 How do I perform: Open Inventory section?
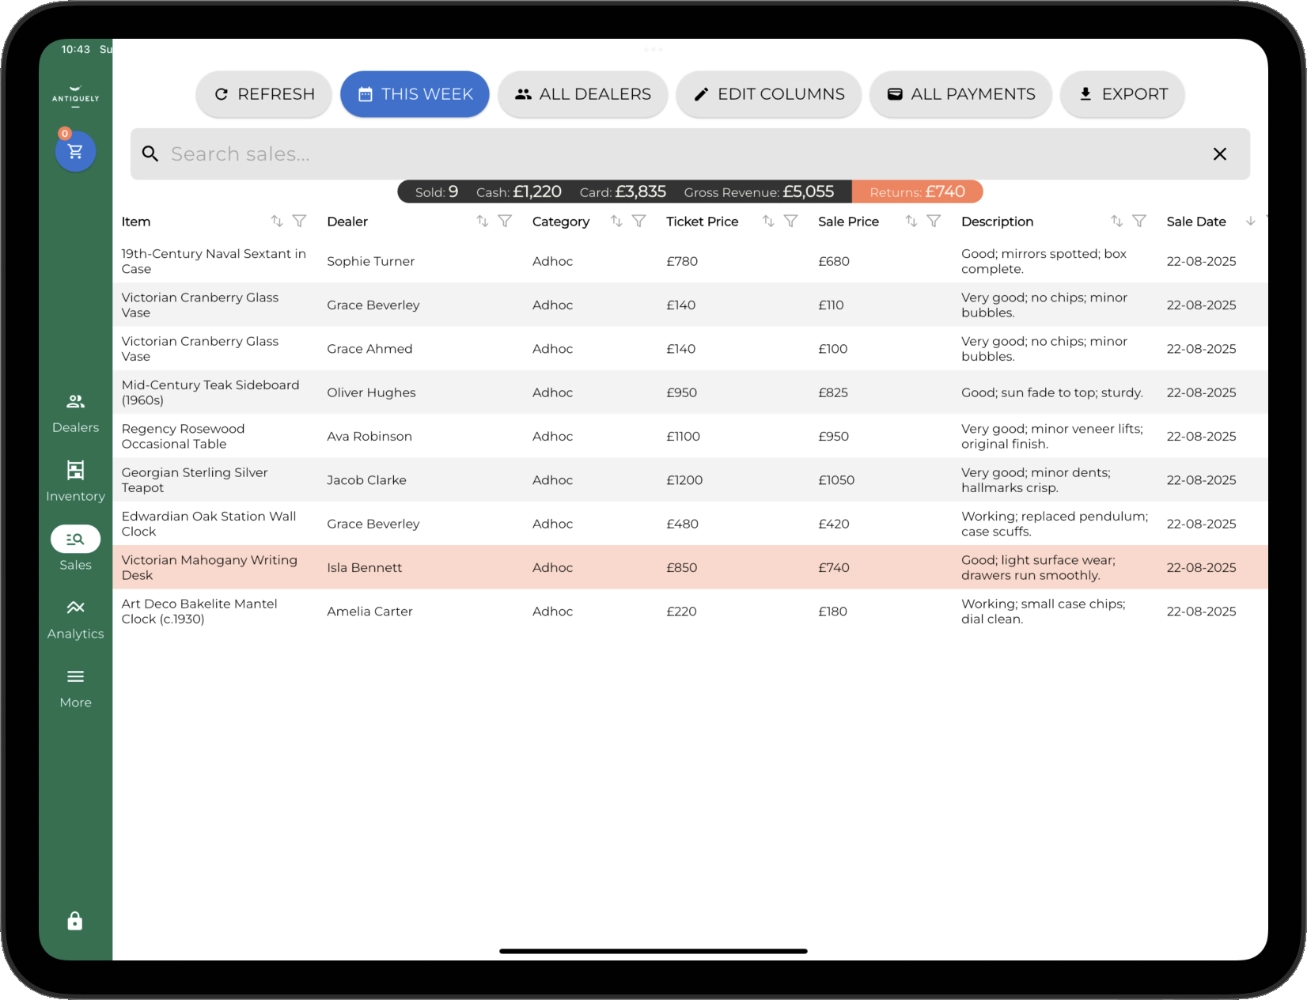tap(75, 481)
